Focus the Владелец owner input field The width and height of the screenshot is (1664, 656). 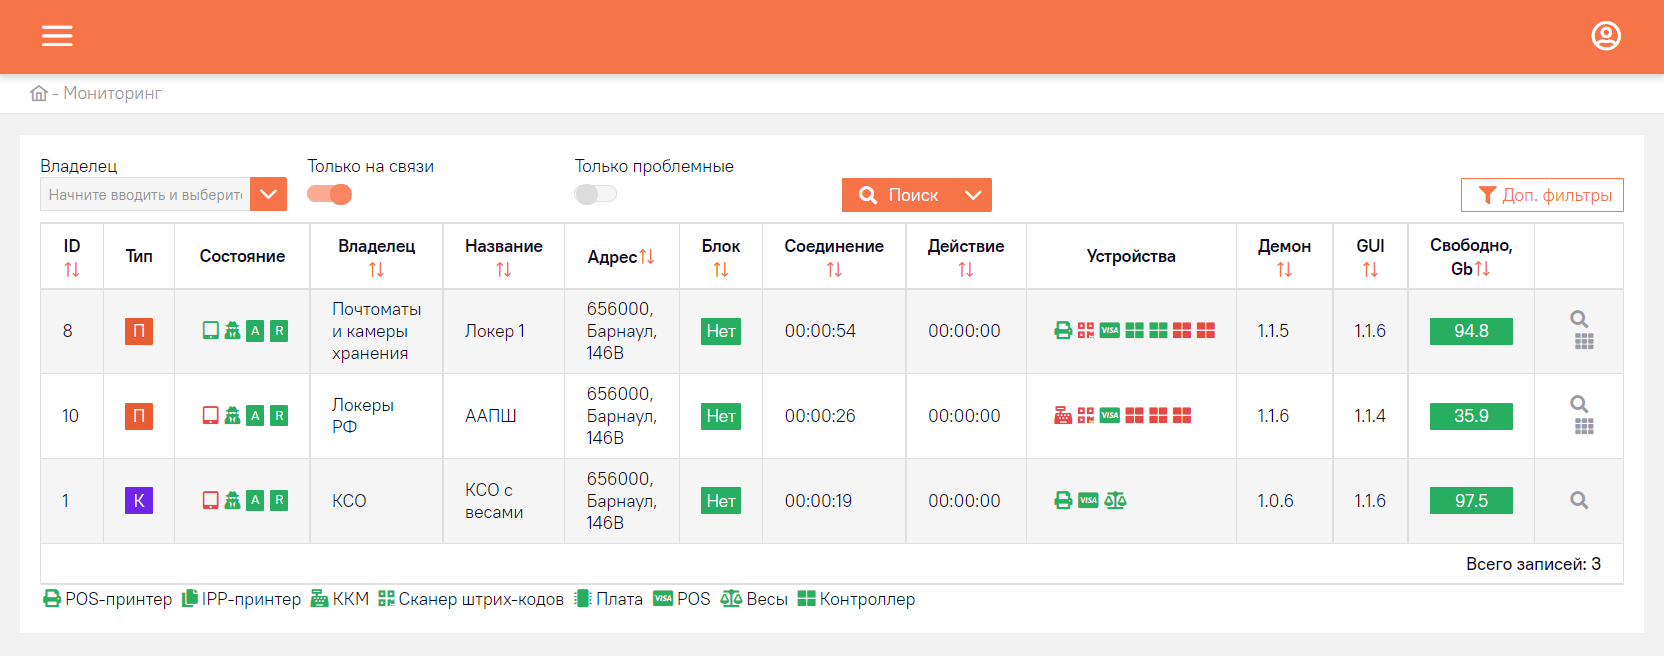(x=145, y=194)
